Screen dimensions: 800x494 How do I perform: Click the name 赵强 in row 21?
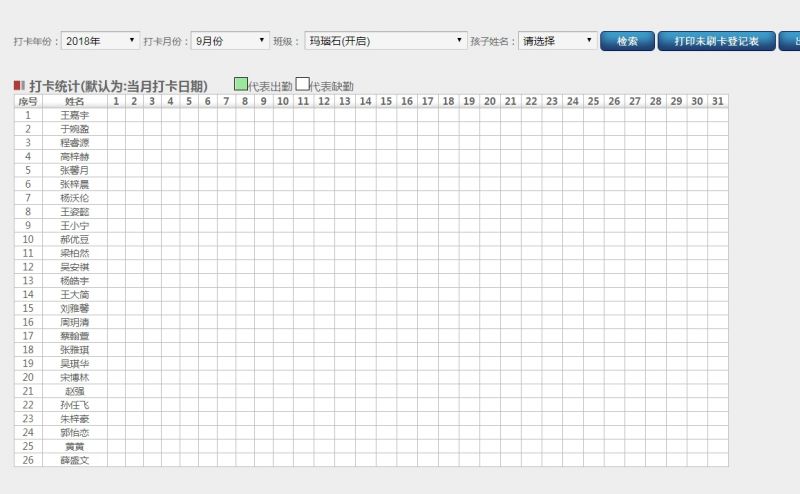(x=74, y=391)
